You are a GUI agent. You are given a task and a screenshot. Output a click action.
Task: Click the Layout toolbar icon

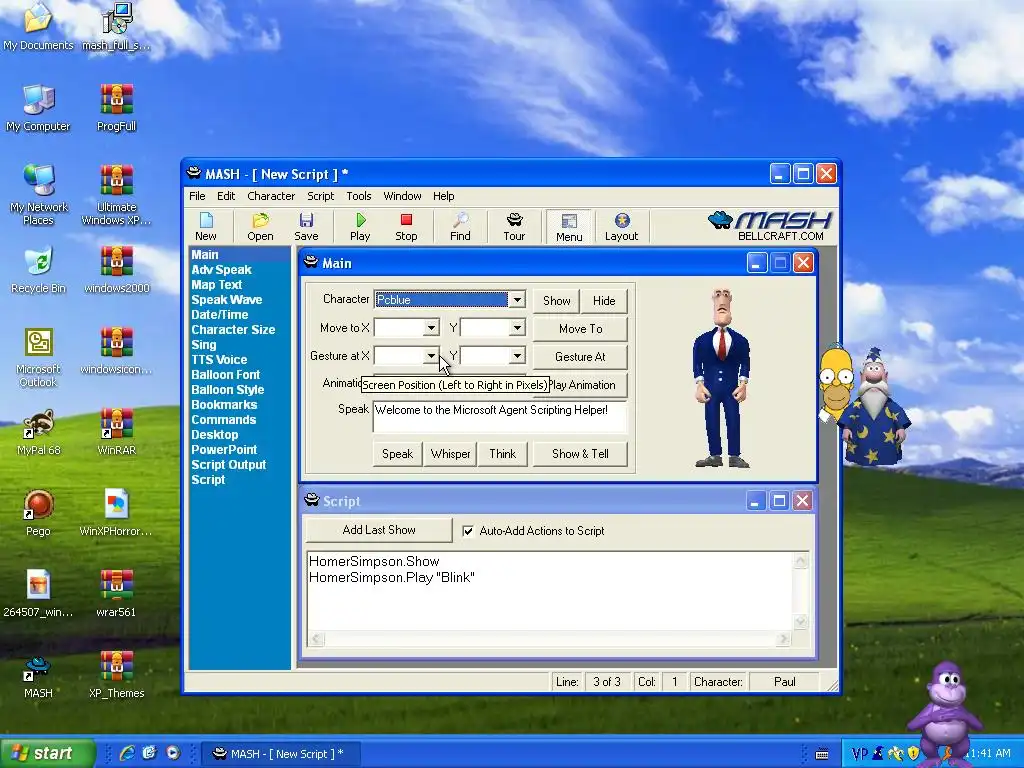click(621, 226)
